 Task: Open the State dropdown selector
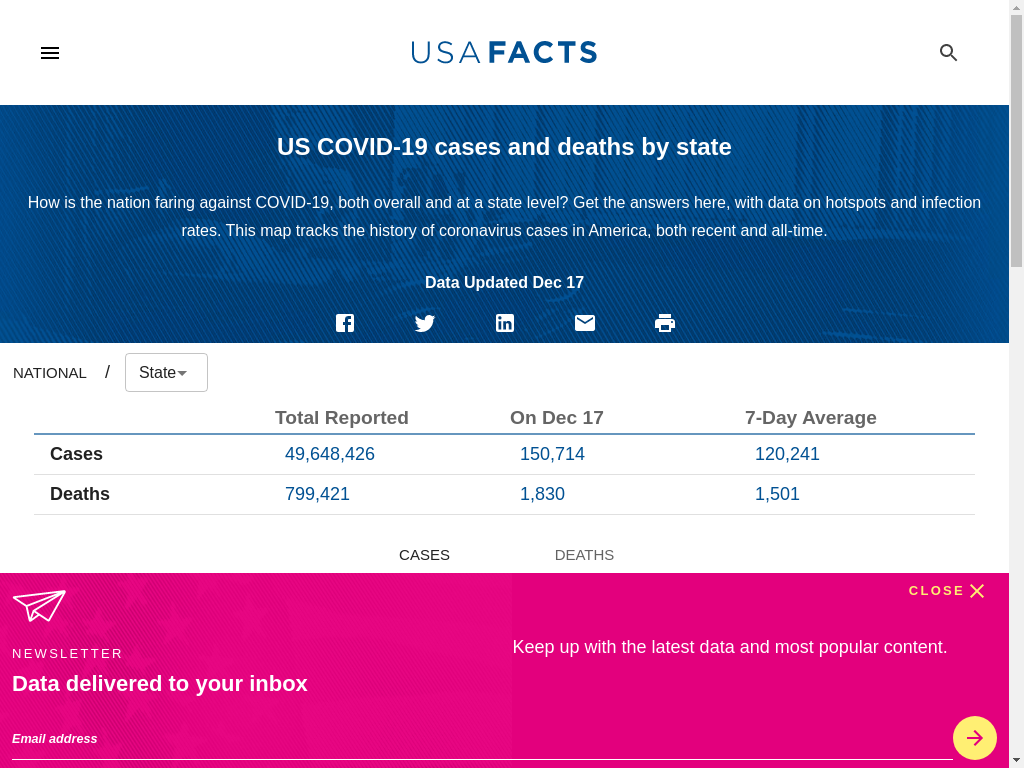166,373
